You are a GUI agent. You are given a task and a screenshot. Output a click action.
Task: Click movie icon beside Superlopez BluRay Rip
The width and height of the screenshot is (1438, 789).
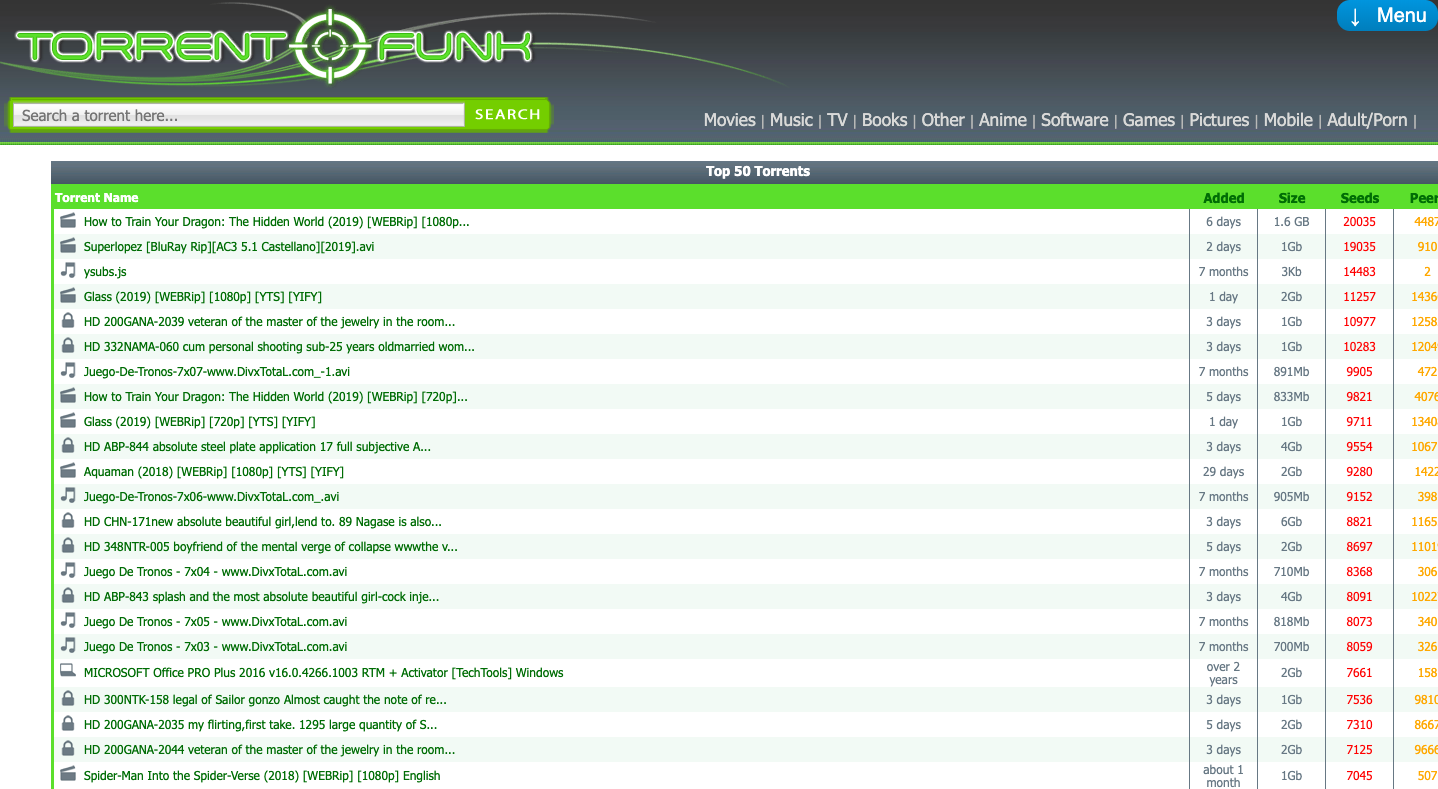[x=68, y=246]
